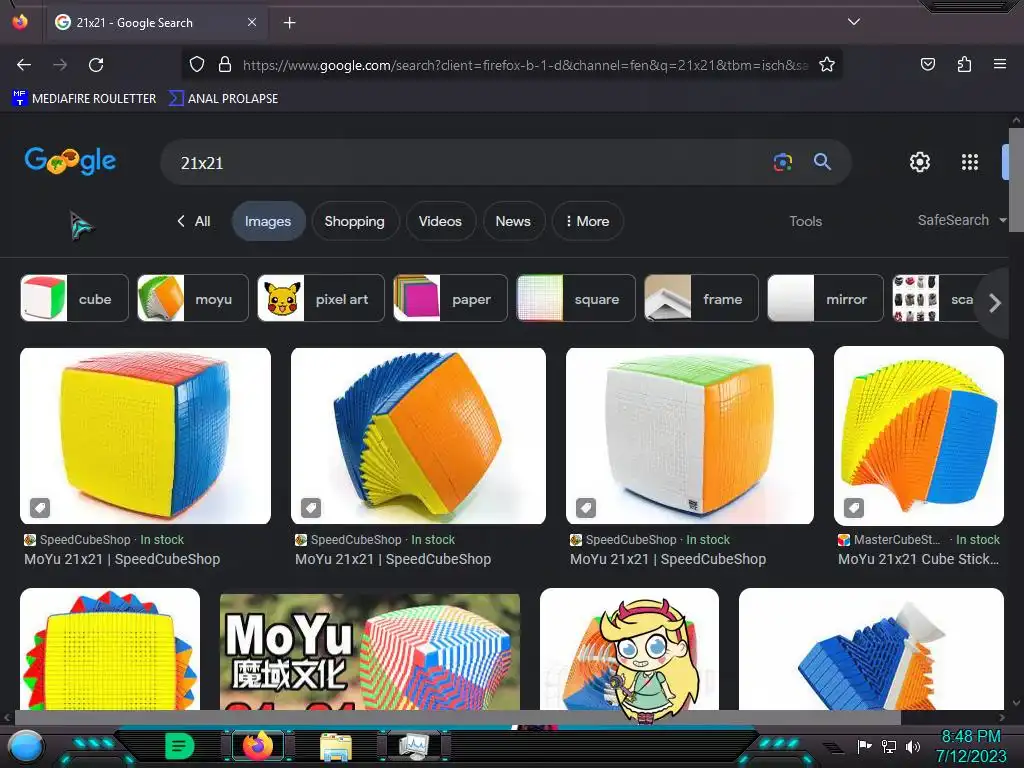Select the Images tab
Viewport: 1024px width, 768px height.
coord(268,221)
